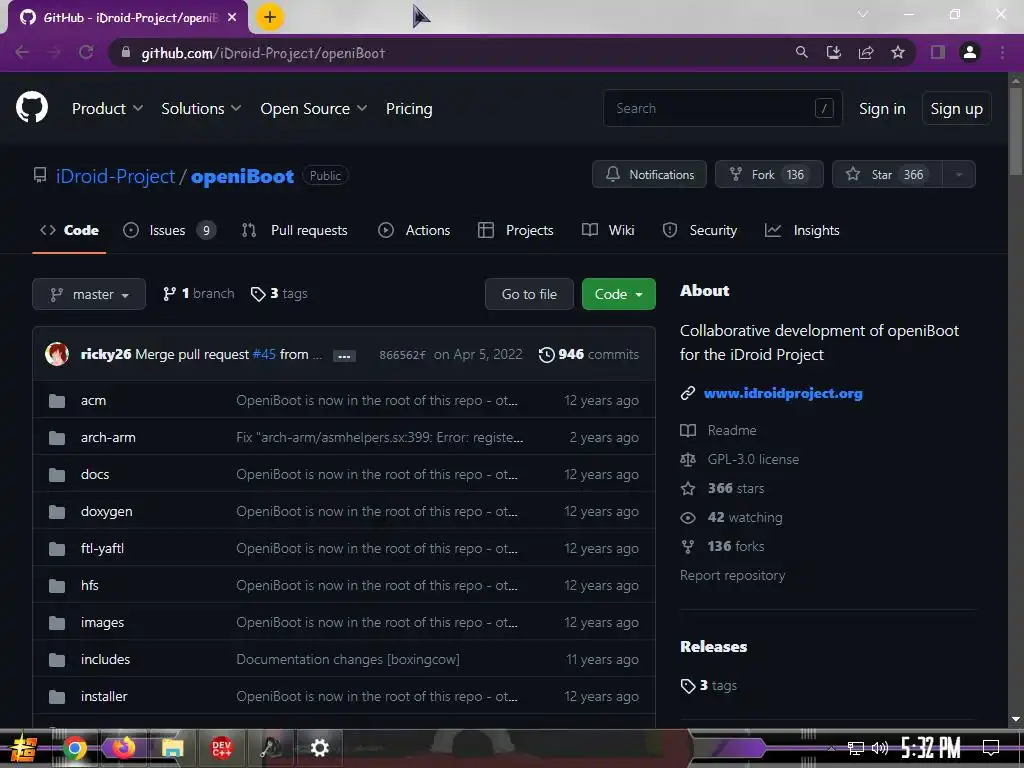Open the green Code dropdown
The height and width of the screenshot is (768, 1024).
click(618, 295)
